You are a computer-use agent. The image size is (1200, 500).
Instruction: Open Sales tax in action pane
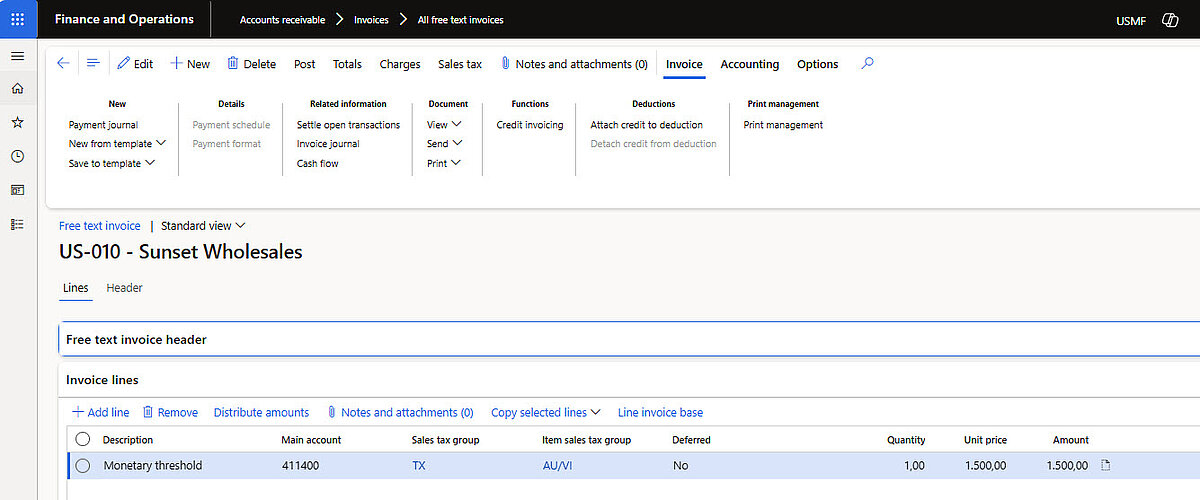coord(460,64)
